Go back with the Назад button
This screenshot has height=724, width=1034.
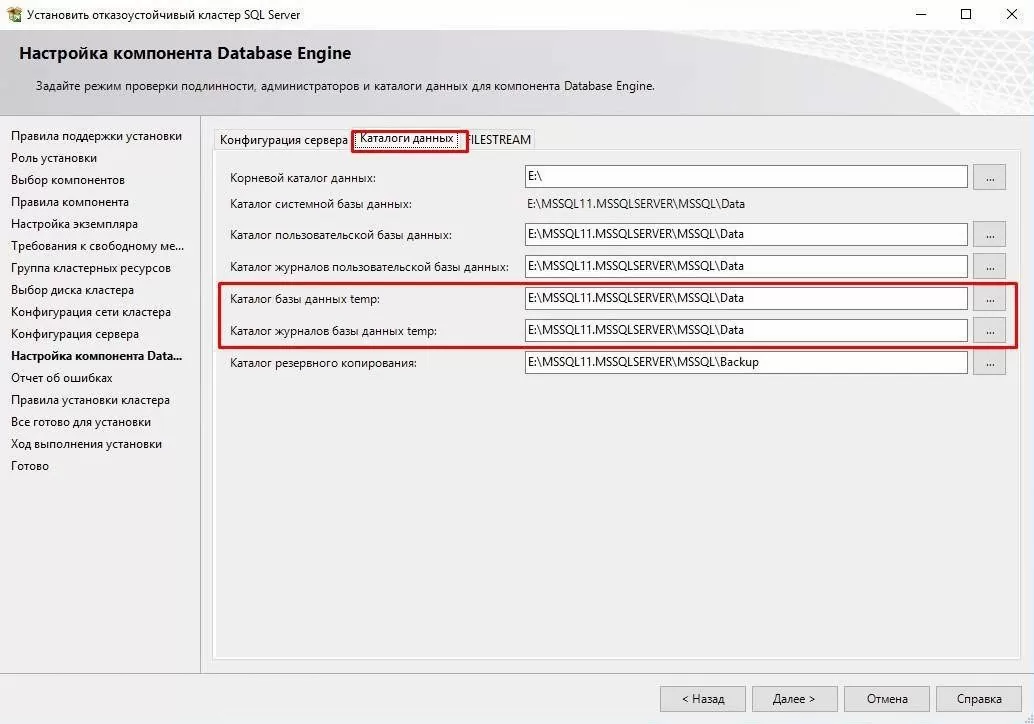point(702,699)
